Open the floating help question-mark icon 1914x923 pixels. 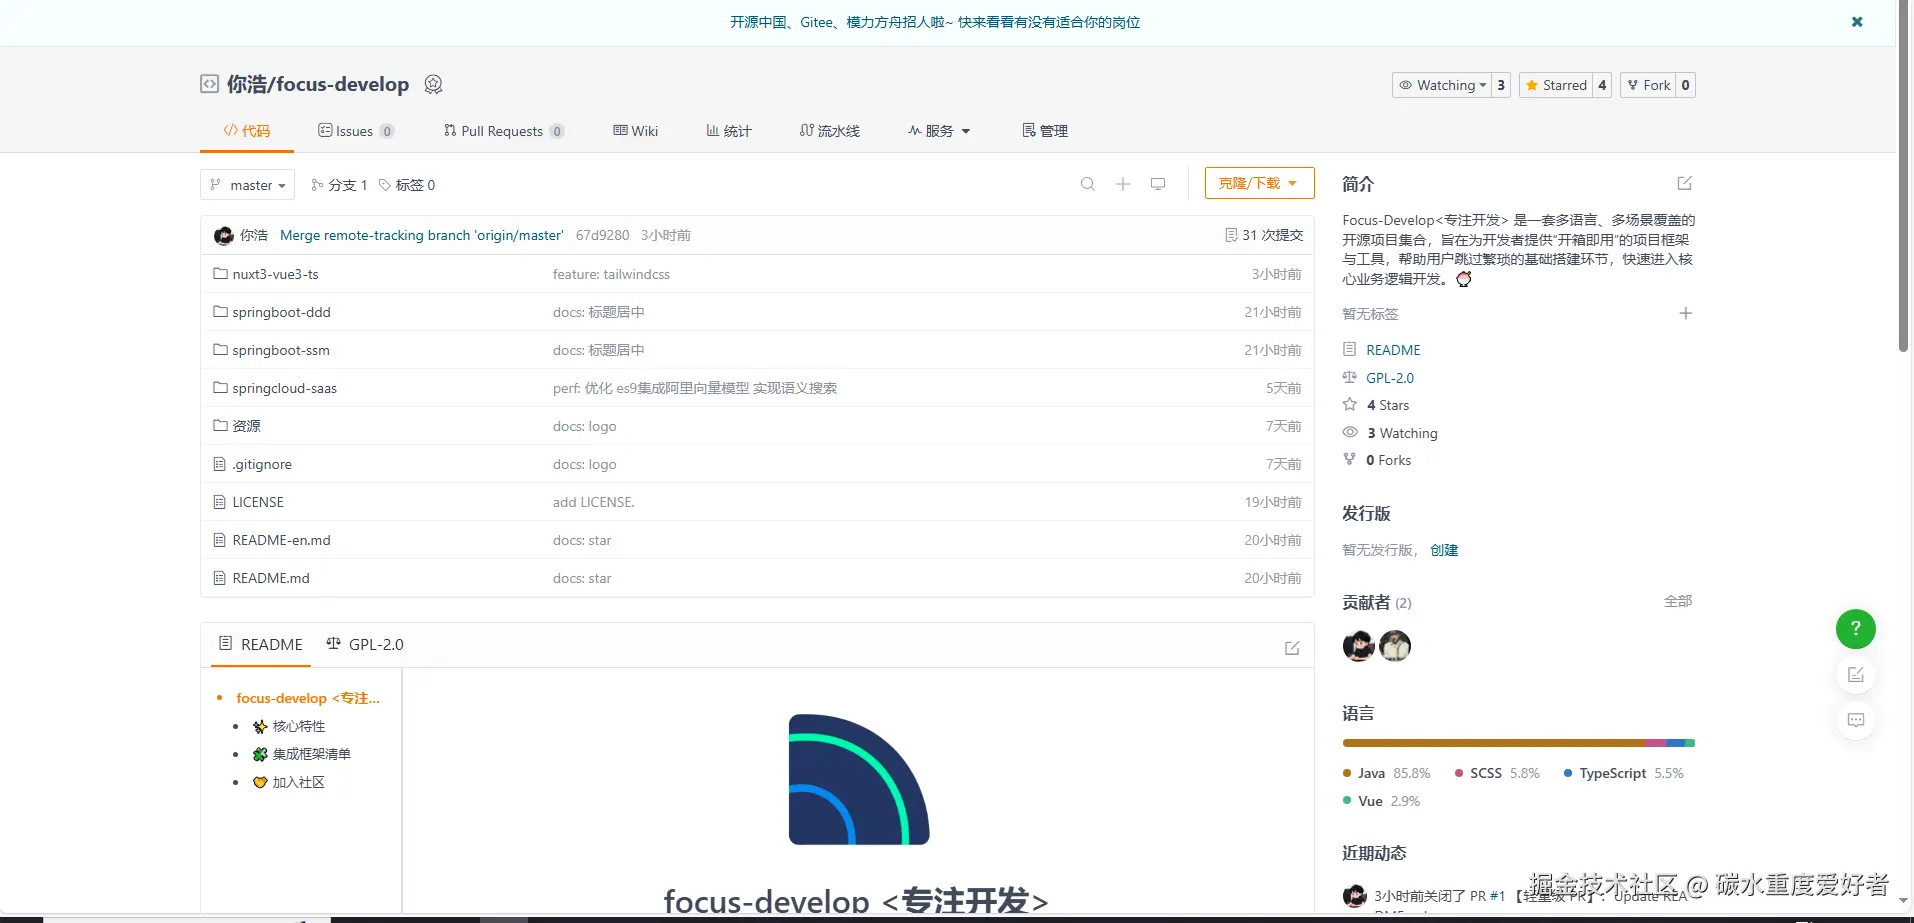click(1855, 629)
